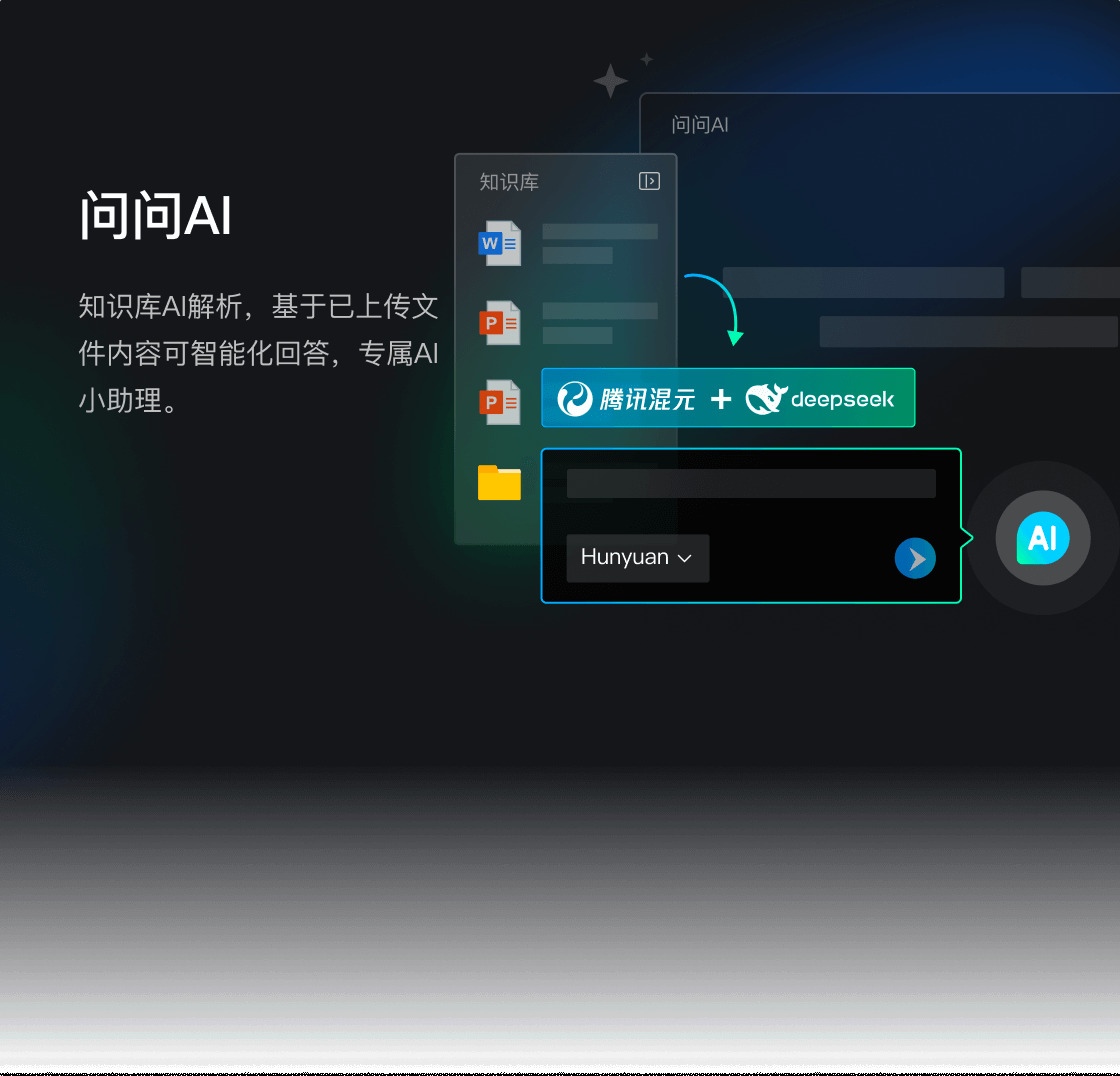
Task: Focus the question input field above Hunyuan
Action: pyautogui.click(x=751, y=484)
